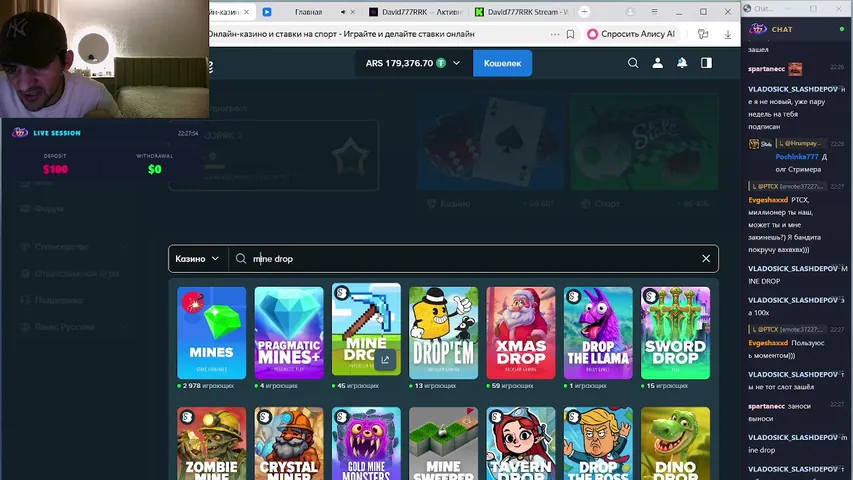Expand the ARS balance currency dropdown
This screenshot has height=480, width=853.
click(456, 63)
